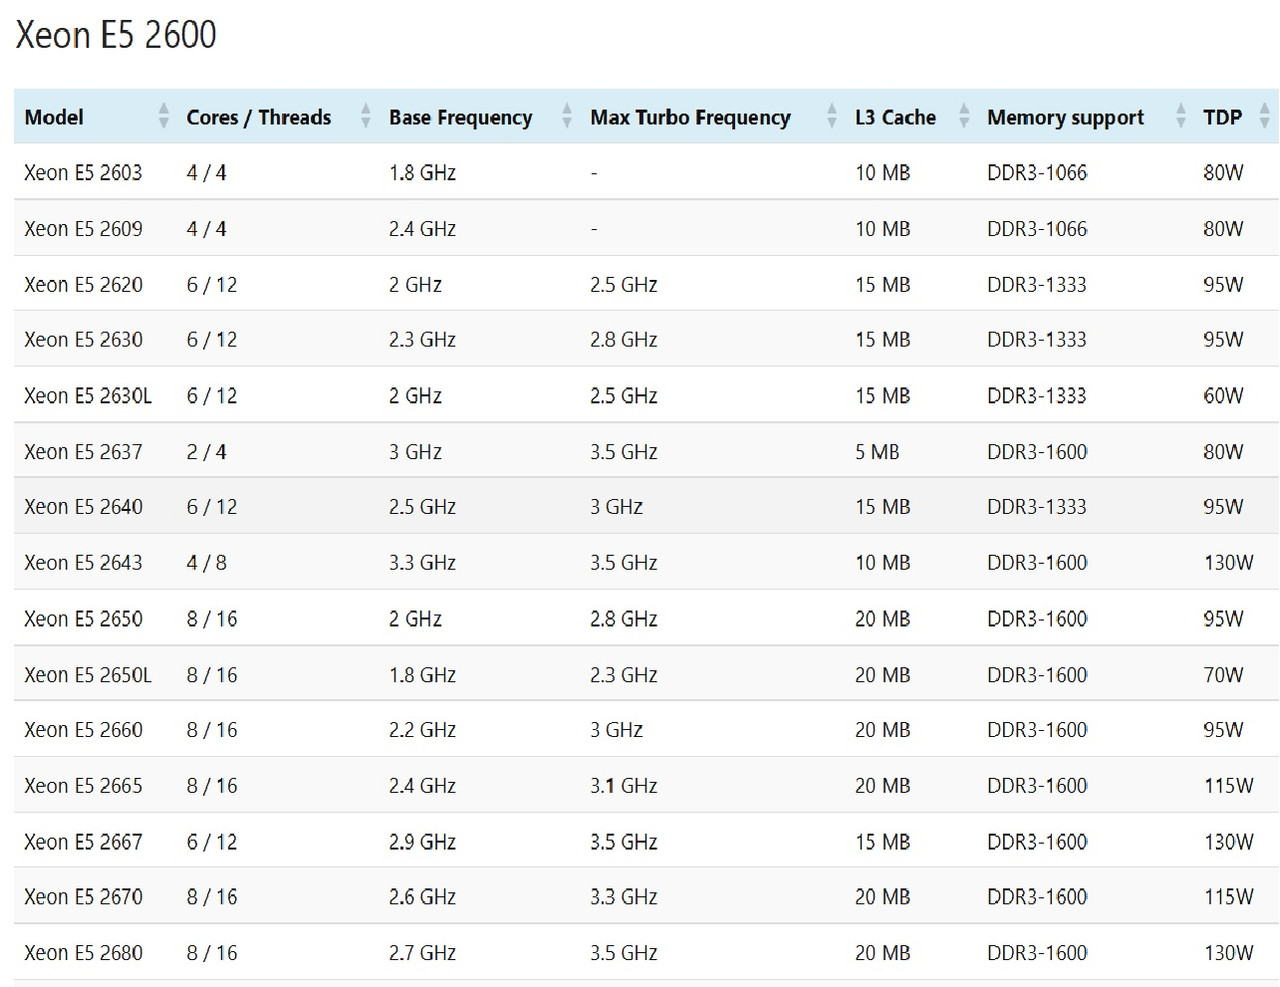Image resolution: width=1280 pixels, height=987 pixels.
Task: Click the Xeon E5 2600 heading
Action: [x=116, y=35]
